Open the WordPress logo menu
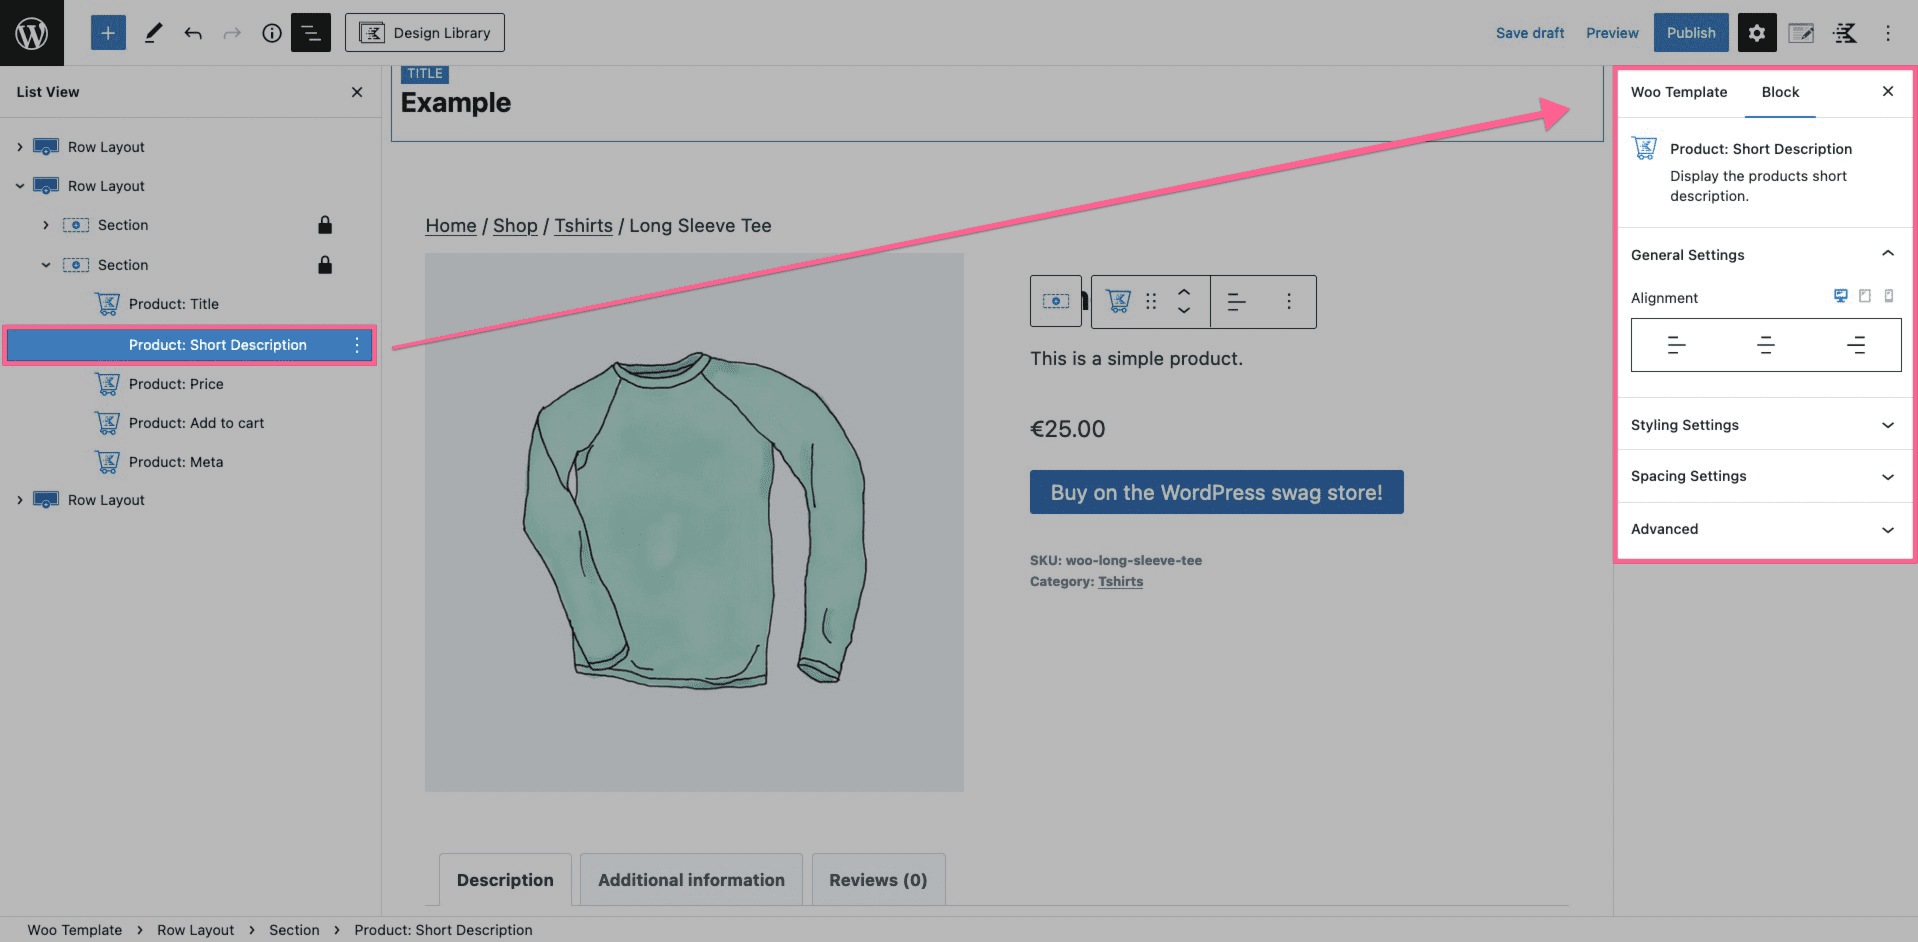This screenshot has height=942, width=1918. pos(32,33)
